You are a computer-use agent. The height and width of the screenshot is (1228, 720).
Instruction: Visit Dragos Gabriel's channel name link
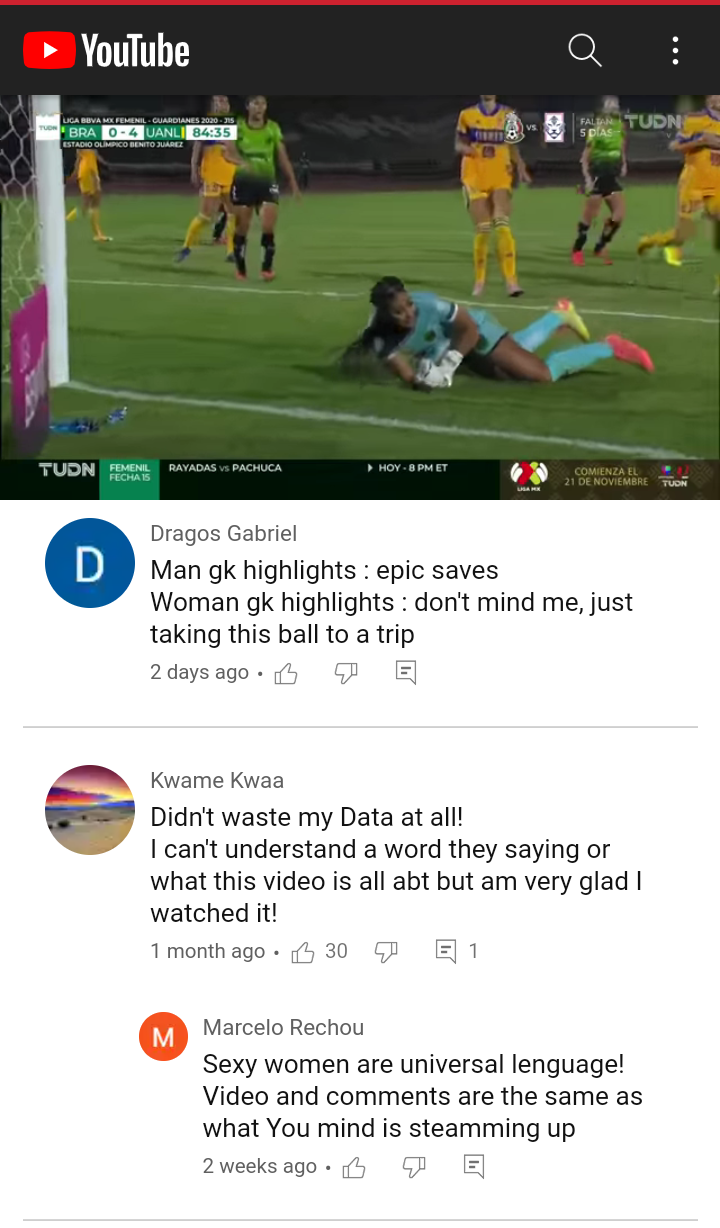pos(223,534)
